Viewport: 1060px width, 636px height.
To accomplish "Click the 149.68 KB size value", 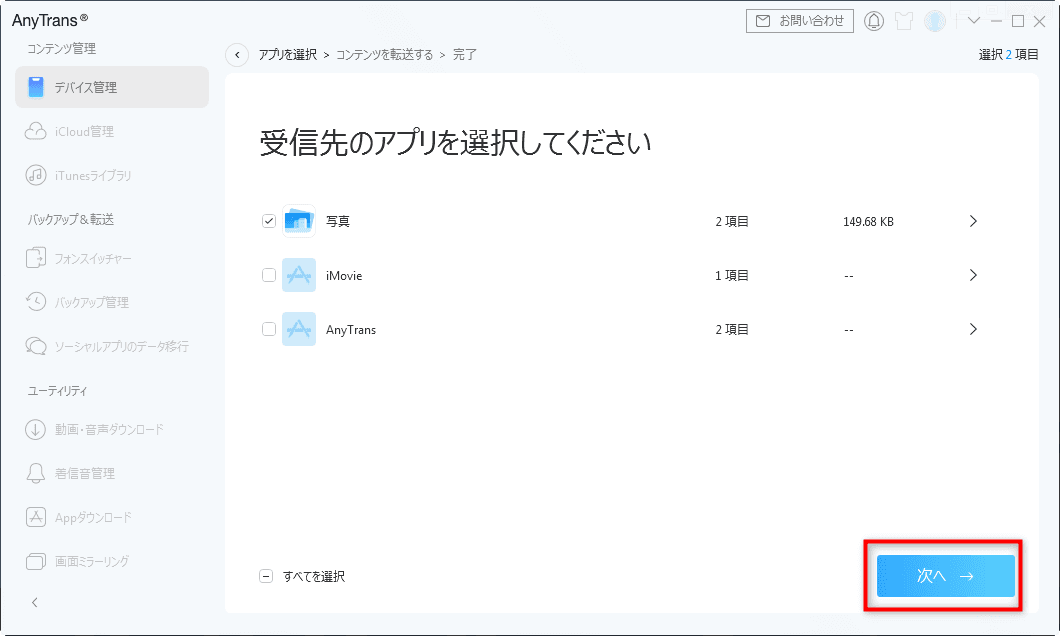I will pos(869,222).
